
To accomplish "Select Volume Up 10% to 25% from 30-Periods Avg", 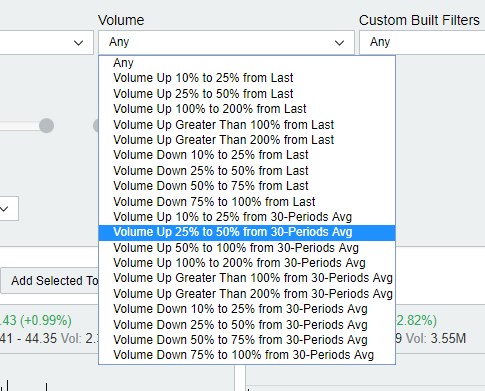I will coord(247,217).
